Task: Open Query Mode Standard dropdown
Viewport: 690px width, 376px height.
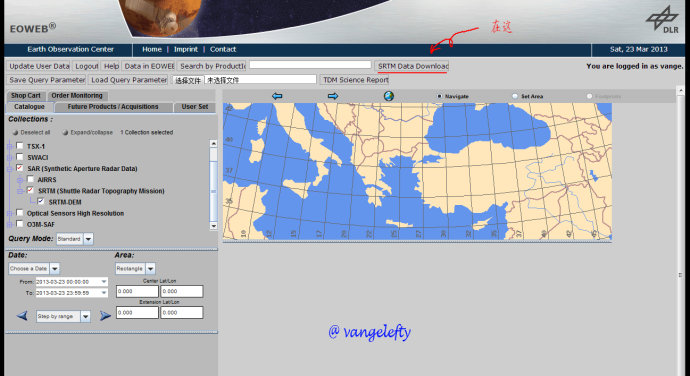Action: point(88,239)
